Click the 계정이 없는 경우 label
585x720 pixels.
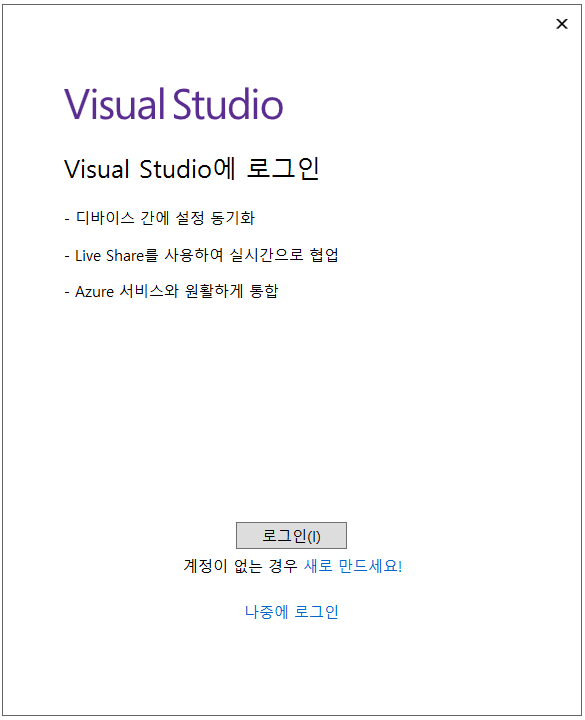click(240, 566)
